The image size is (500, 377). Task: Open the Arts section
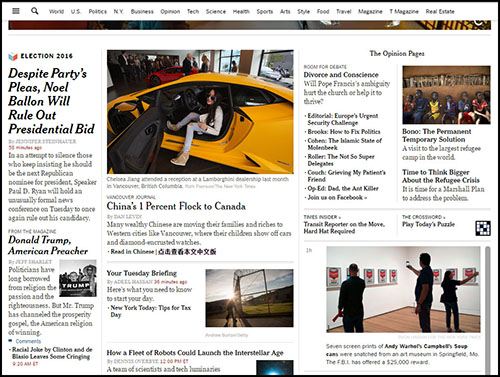tap(285, 11)
